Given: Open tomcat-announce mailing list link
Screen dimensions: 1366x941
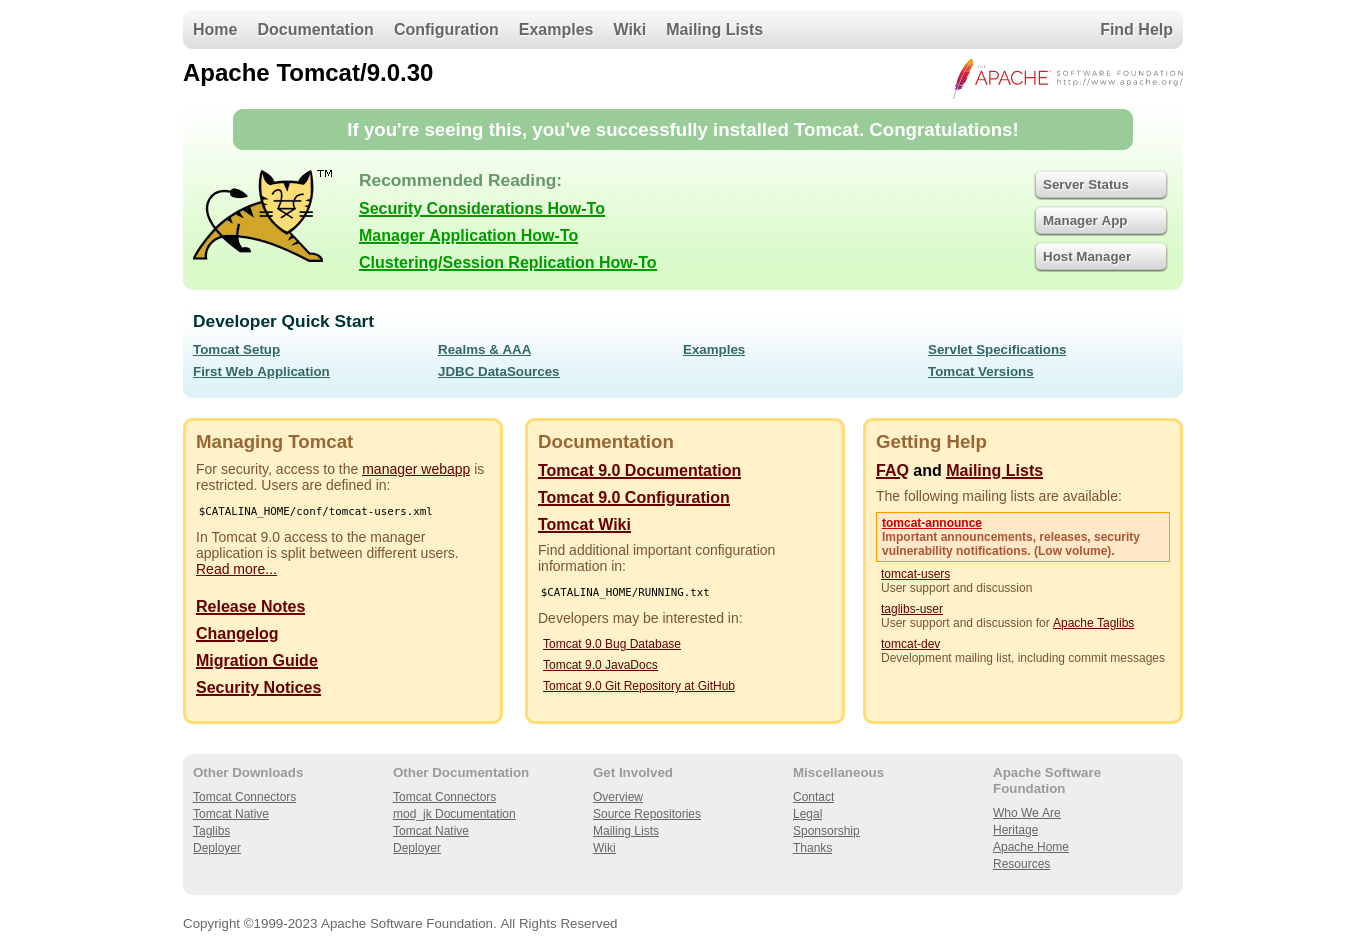Looking at the screenshot, I should point(932,523).
